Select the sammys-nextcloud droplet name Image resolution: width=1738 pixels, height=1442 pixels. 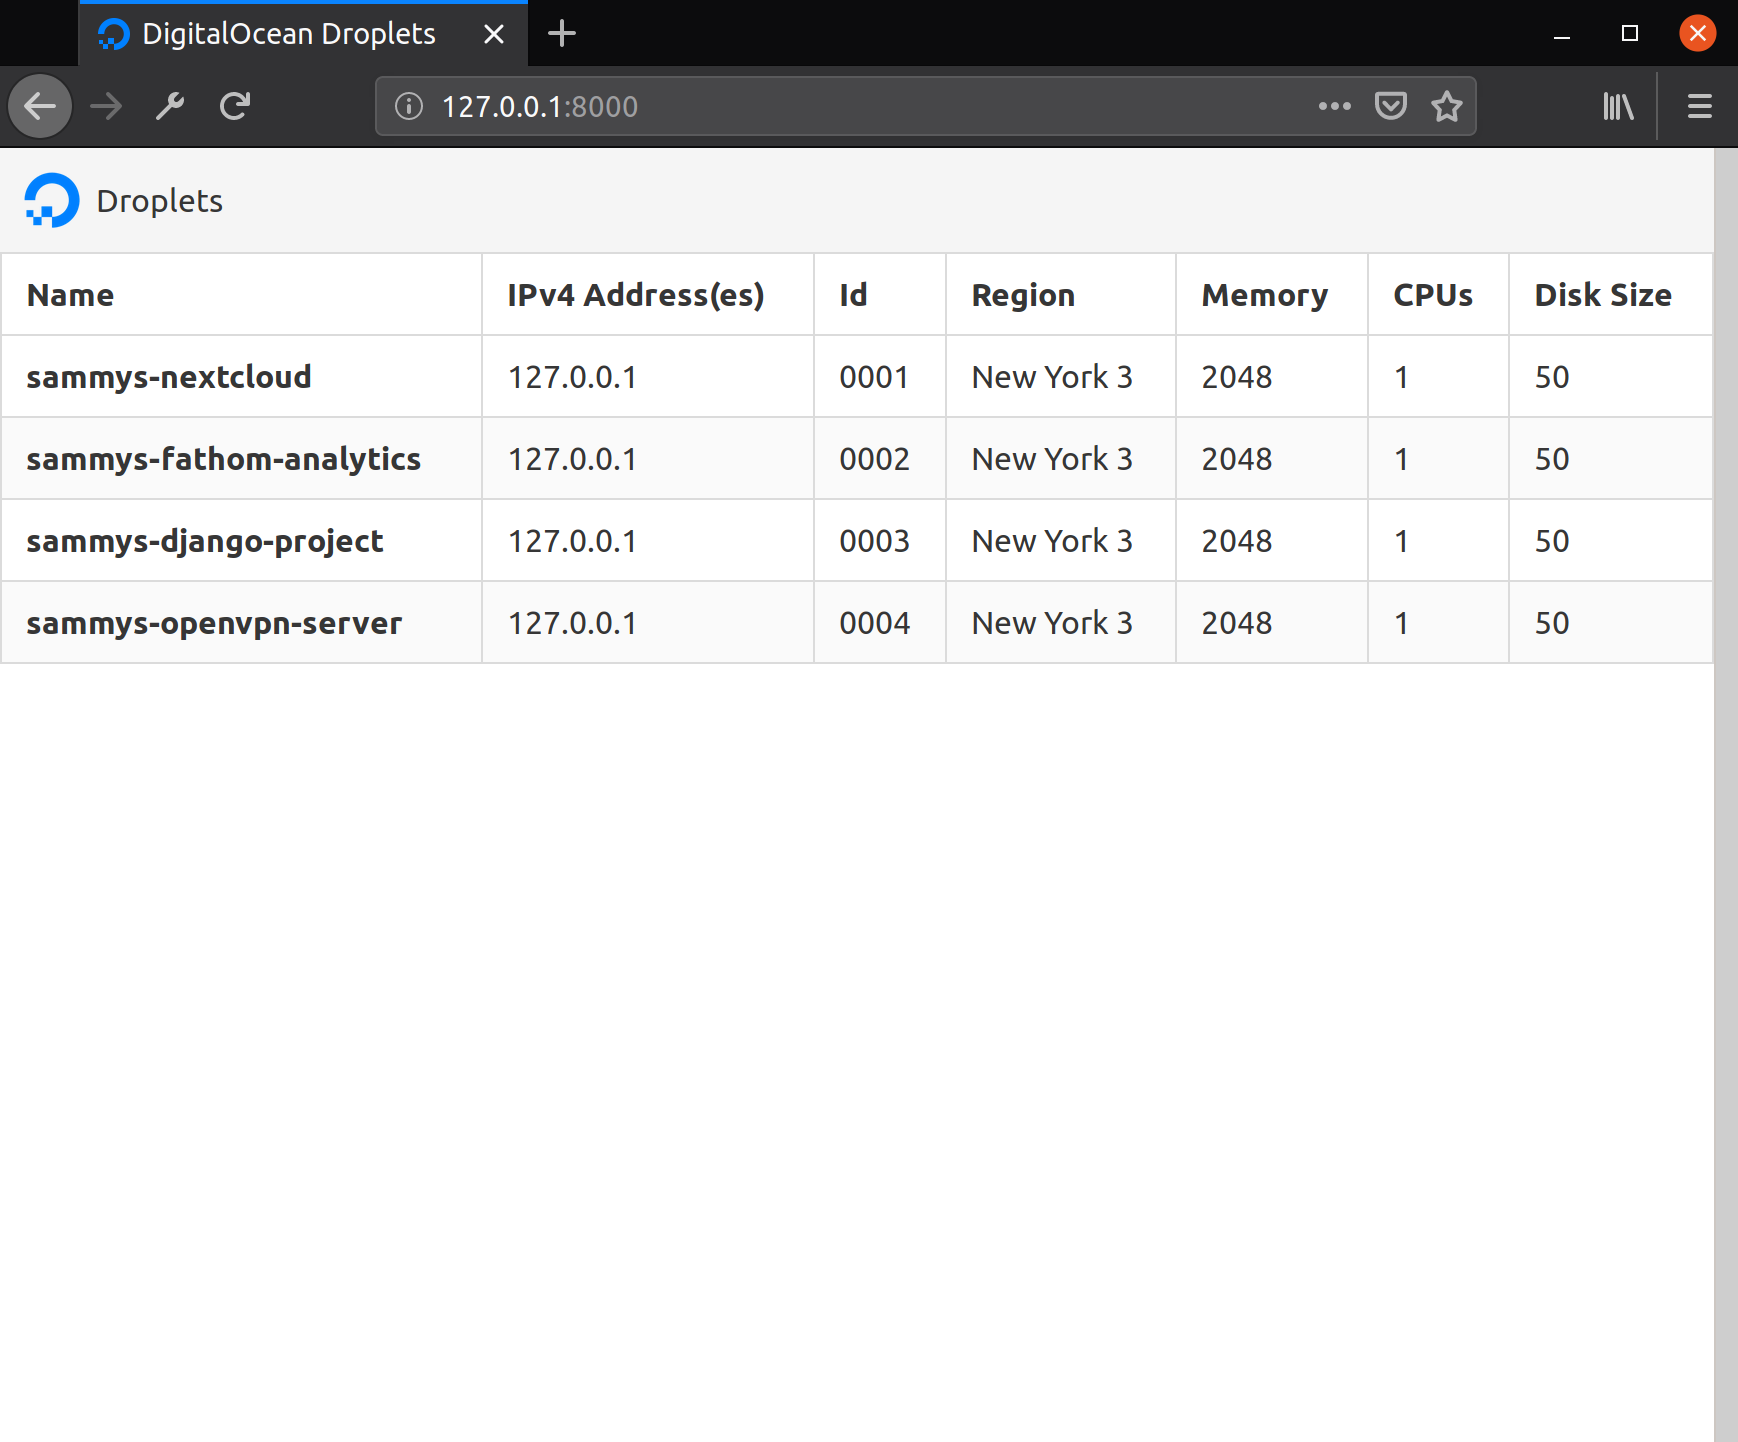[x=169, y=377]
